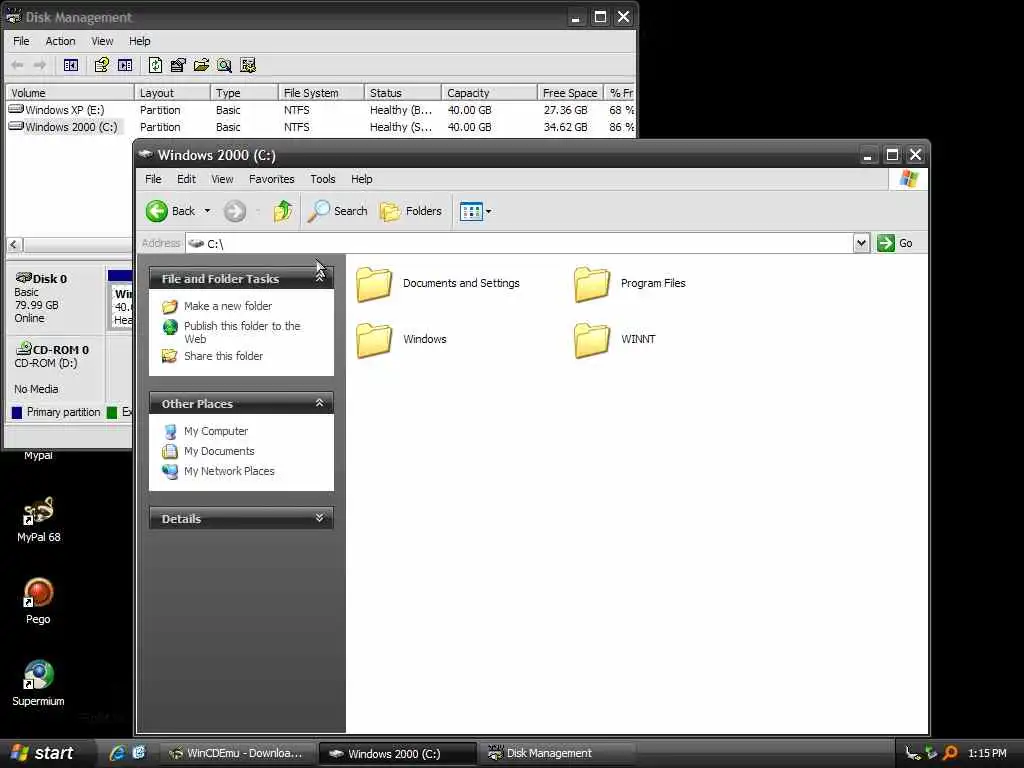Open the Forward button history dropdown
The image size is (1024, 768).
259,211
